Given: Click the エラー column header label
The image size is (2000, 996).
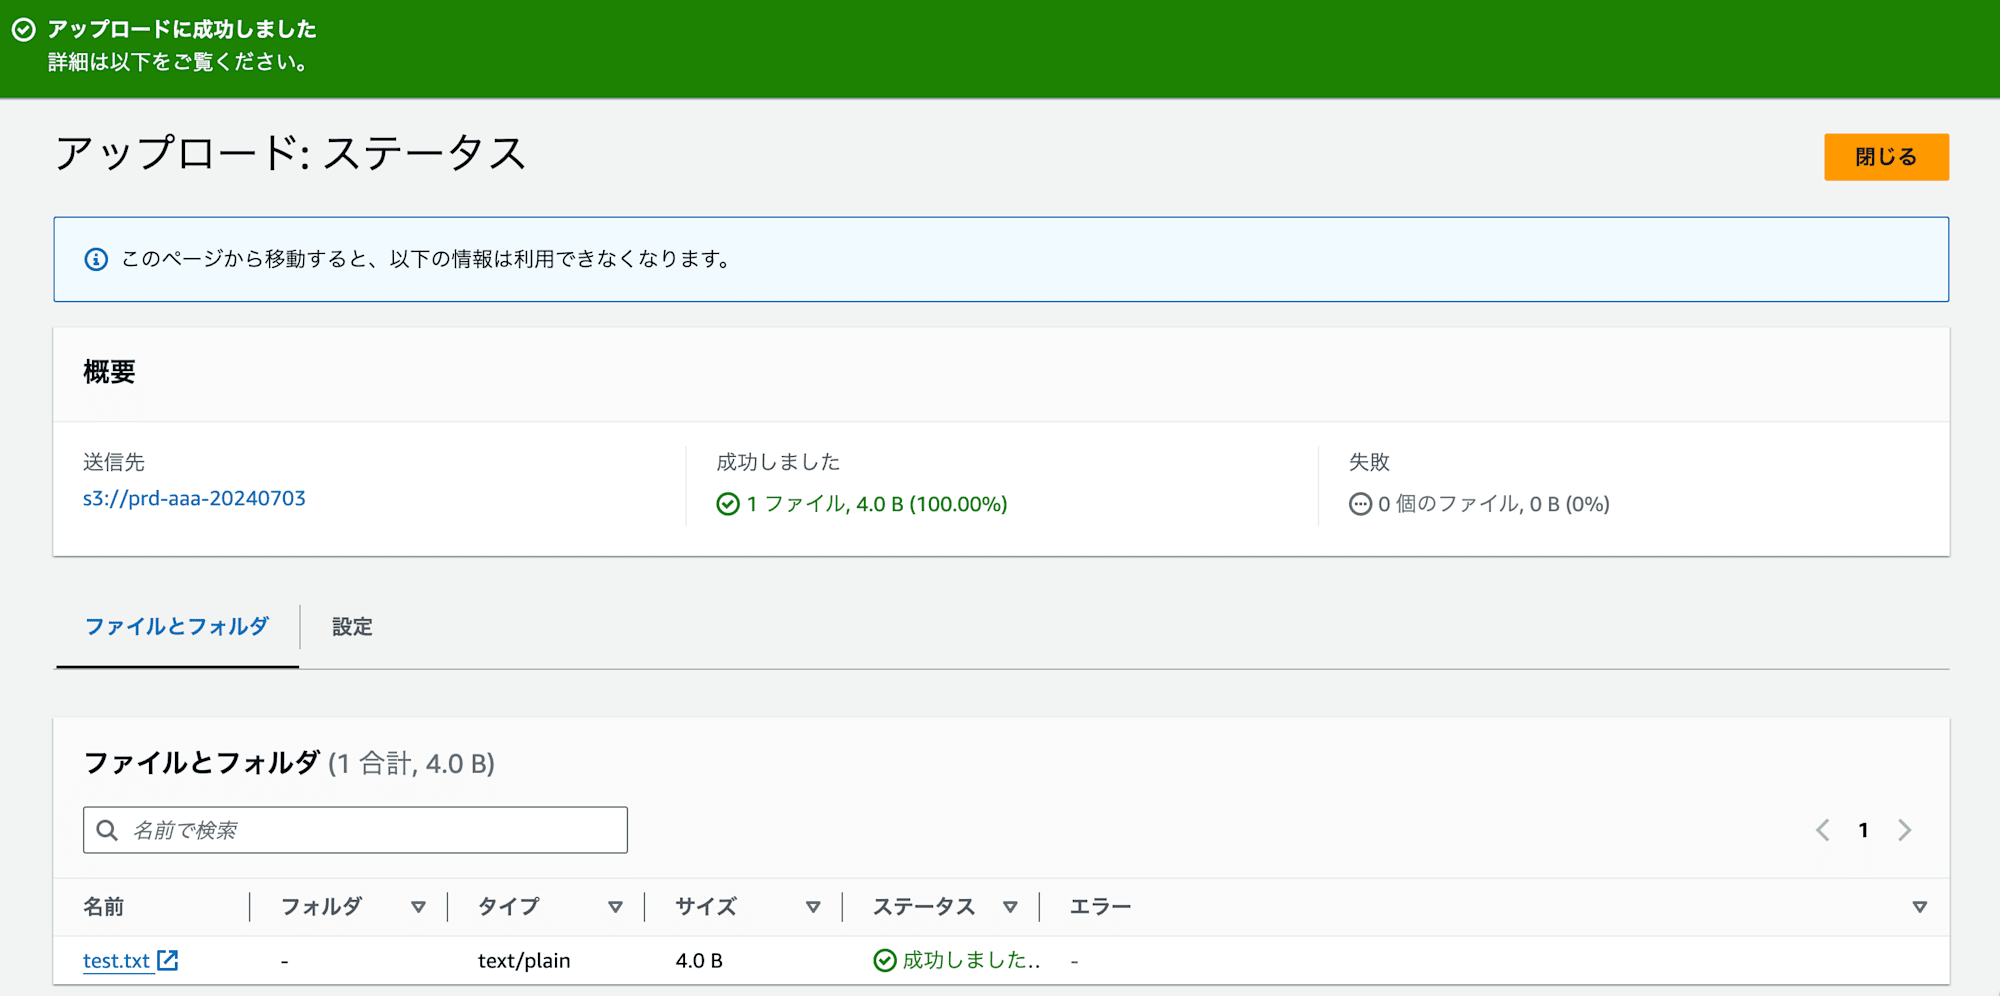Looking at the screenshot, I should pyautogui.click(x=1100, y=907).
